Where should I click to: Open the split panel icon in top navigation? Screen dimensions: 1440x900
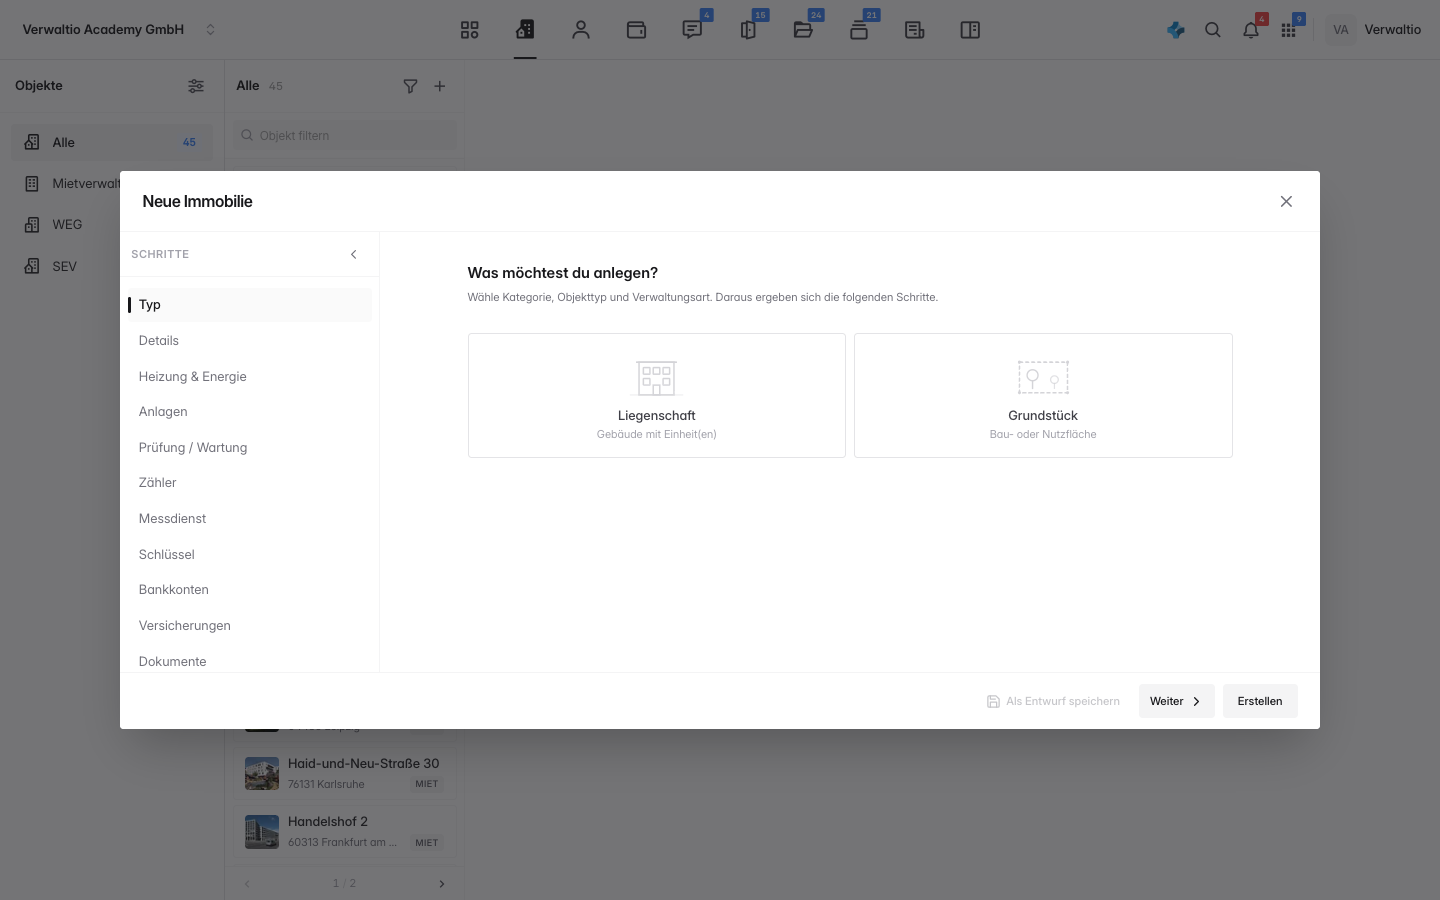970,30
